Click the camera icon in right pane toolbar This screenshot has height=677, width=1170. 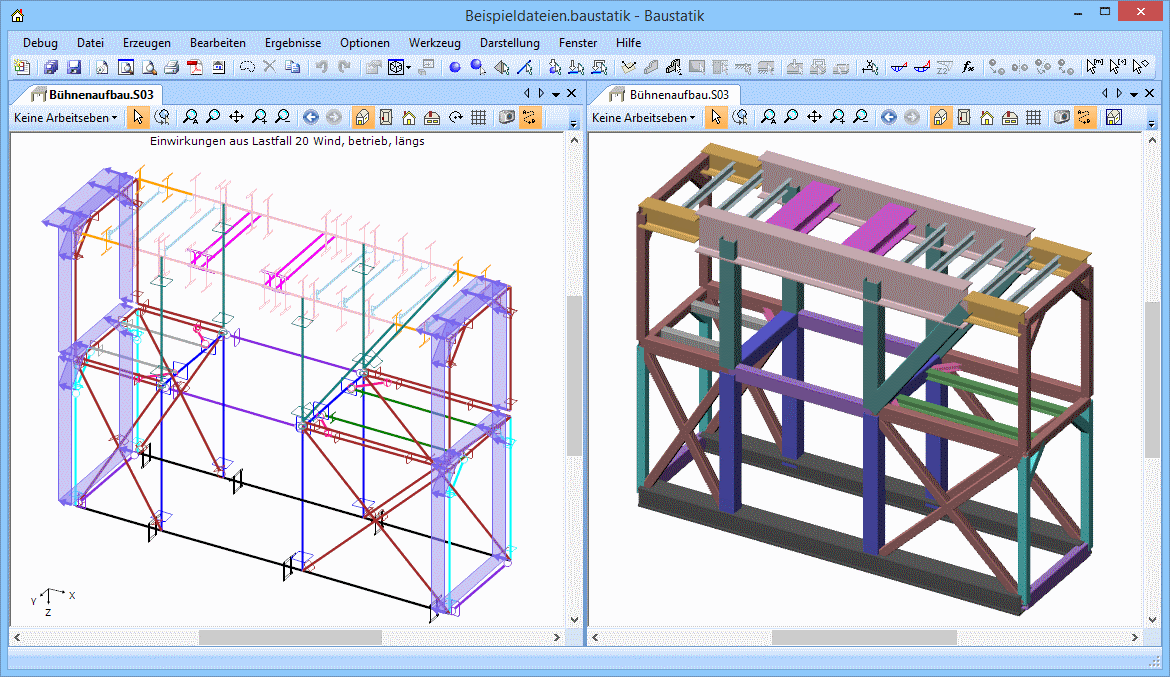point(1062,117)
